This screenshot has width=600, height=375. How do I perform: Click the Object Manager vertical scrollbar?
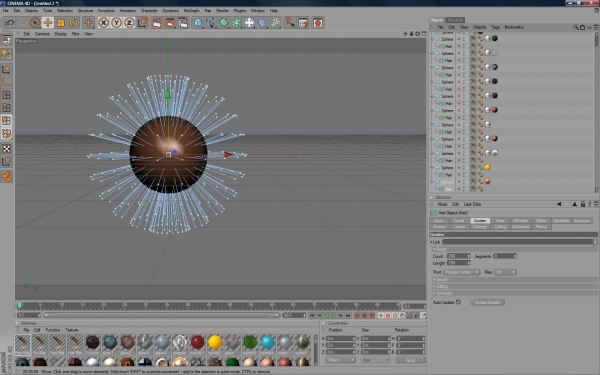point(596,112)
